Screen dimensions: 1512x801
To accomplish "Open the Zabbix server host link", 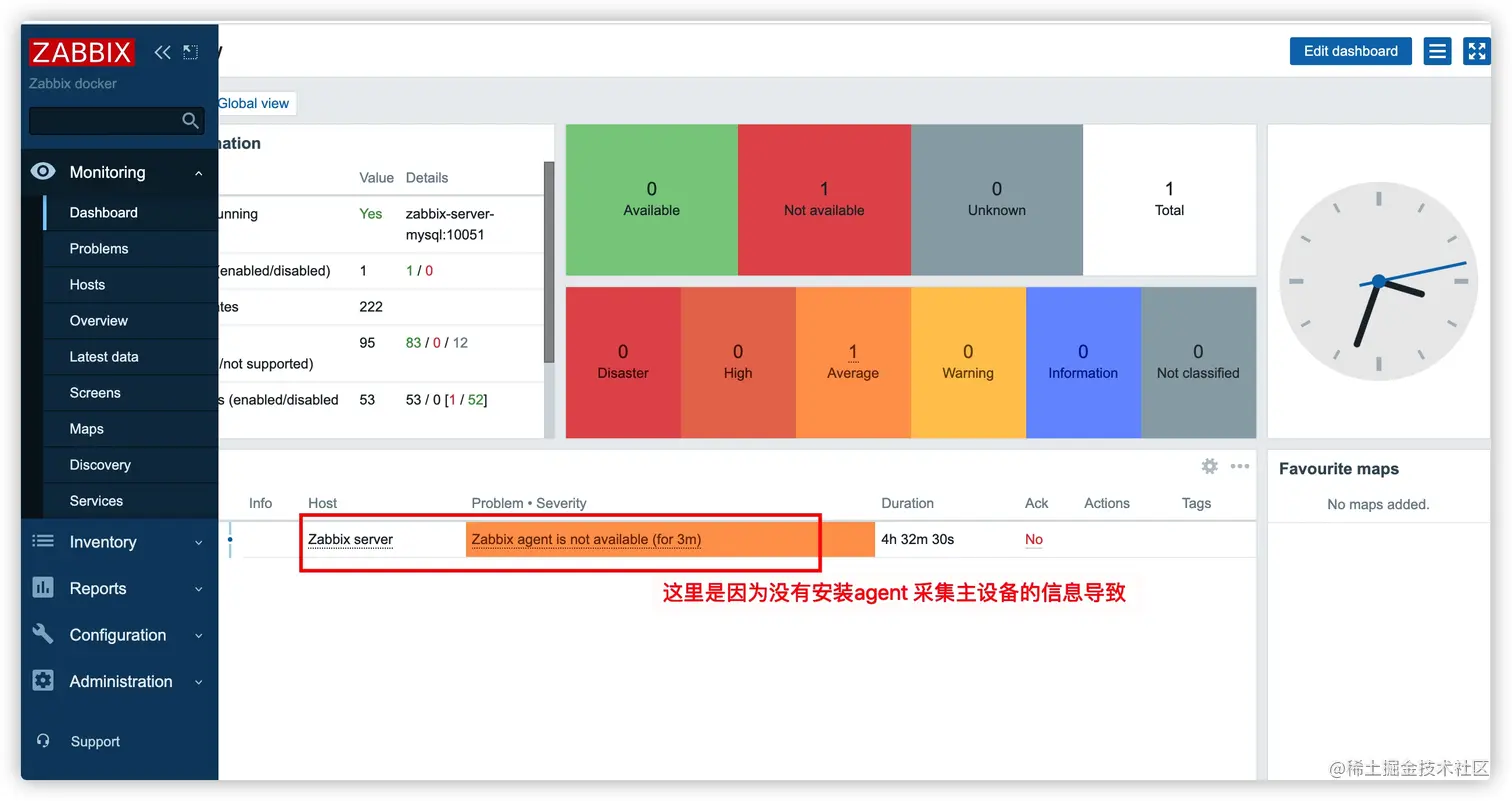I will coord(350,539).
